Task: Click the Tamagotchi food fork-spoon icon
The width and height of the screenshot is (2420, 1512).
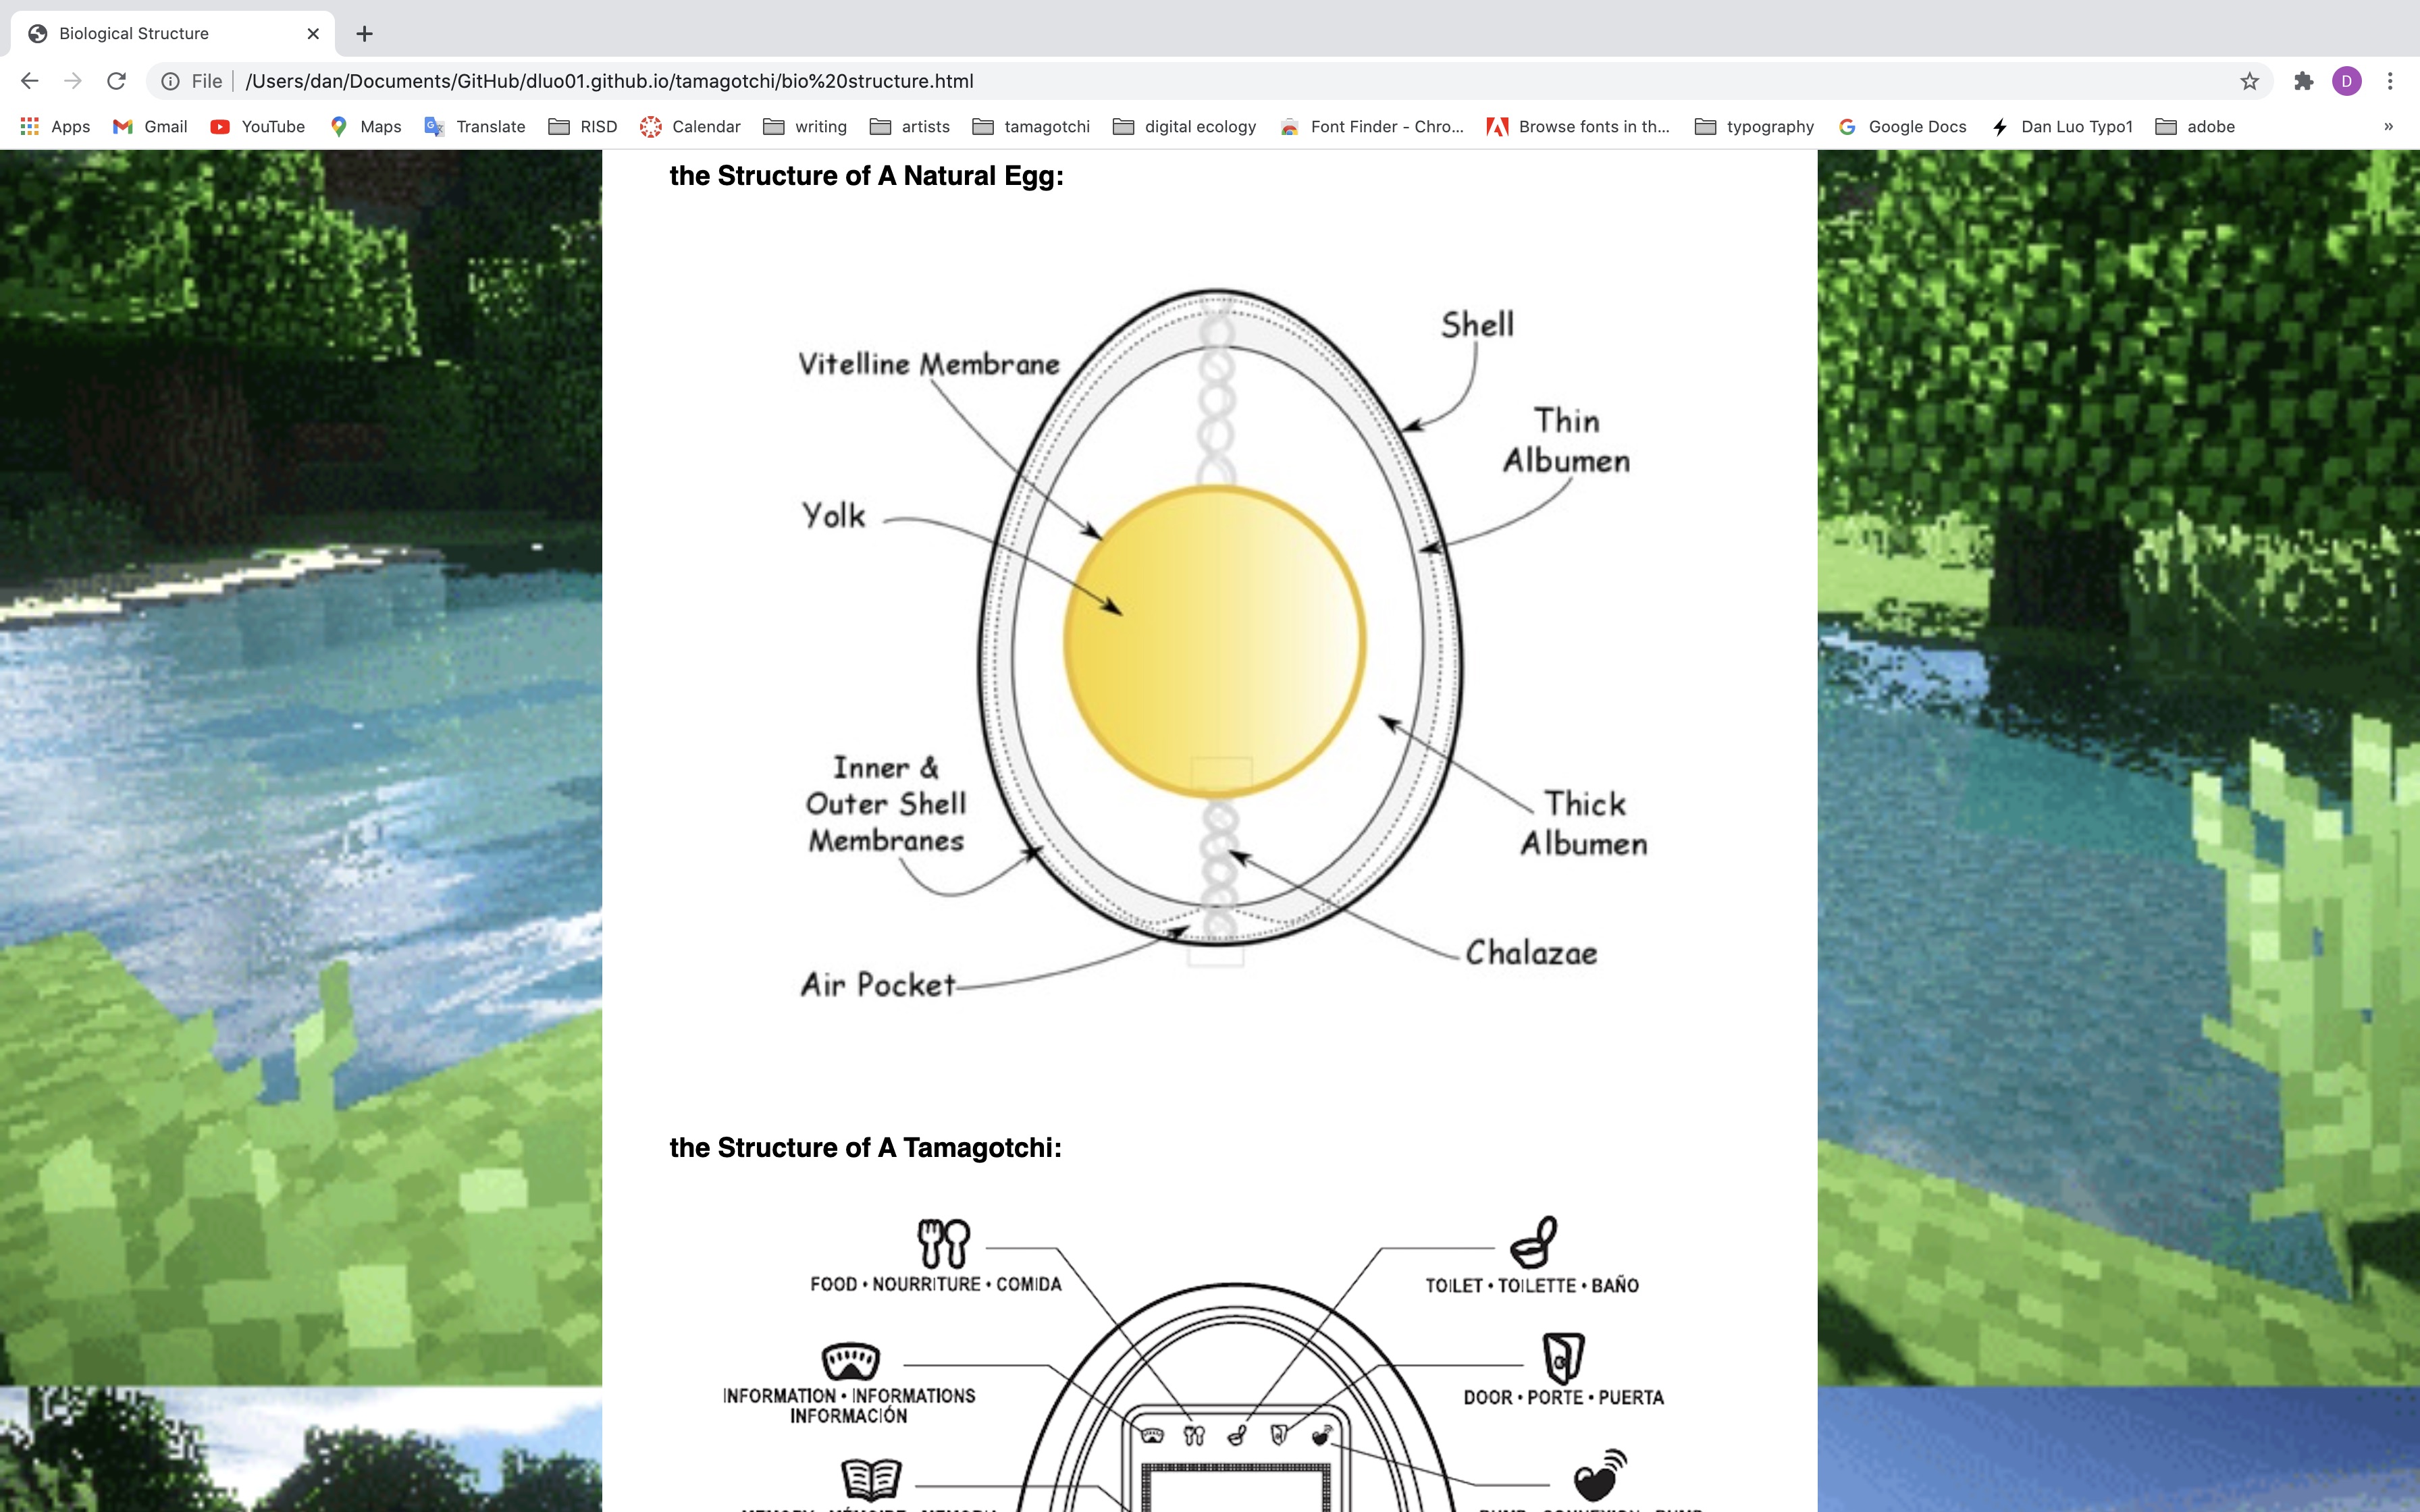Action: point(943,1243)
